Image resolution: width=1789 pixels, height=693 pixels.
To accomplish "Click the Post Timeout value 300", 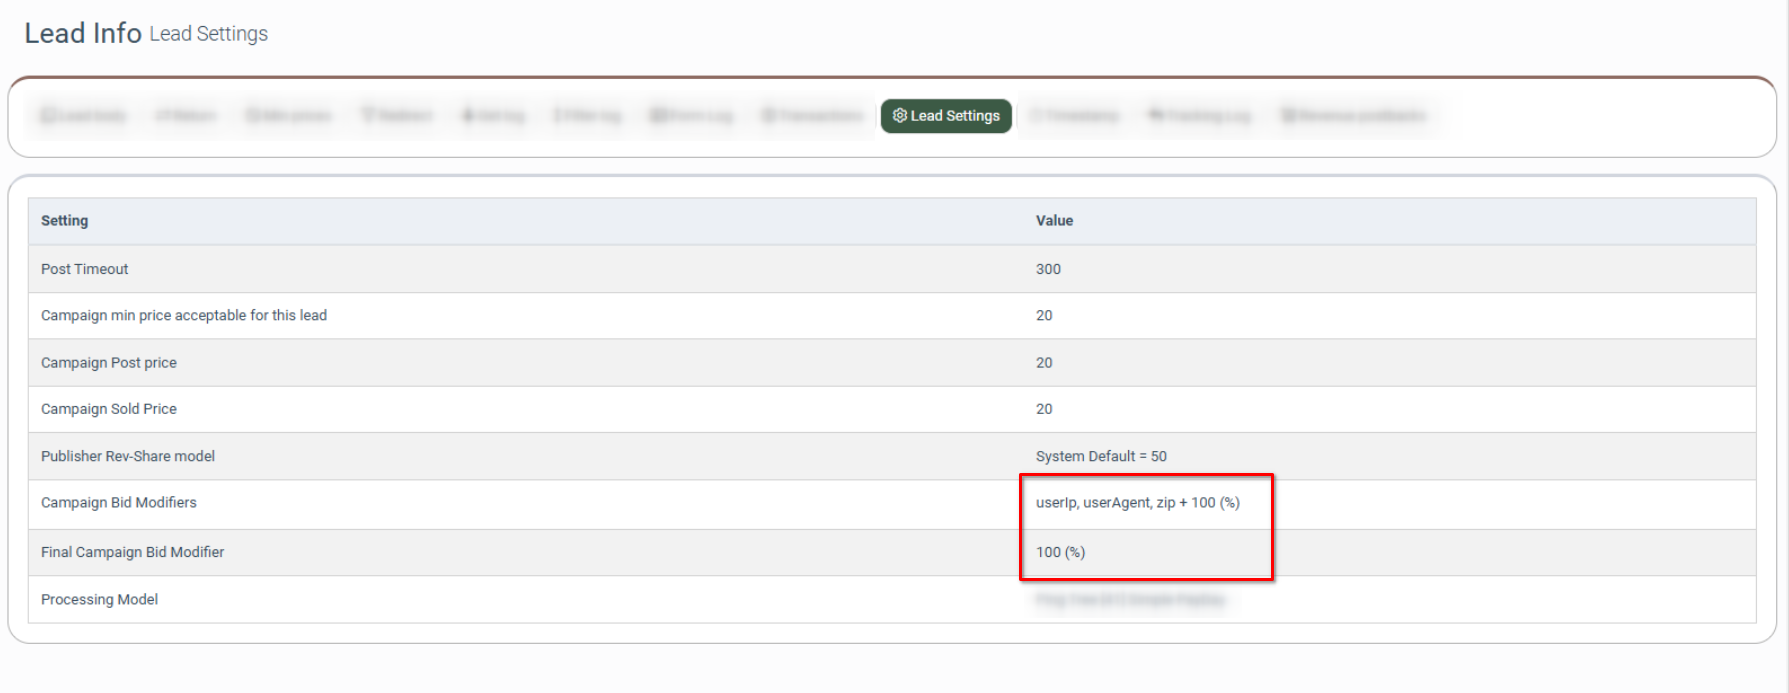I will [x=1048, y=269].
